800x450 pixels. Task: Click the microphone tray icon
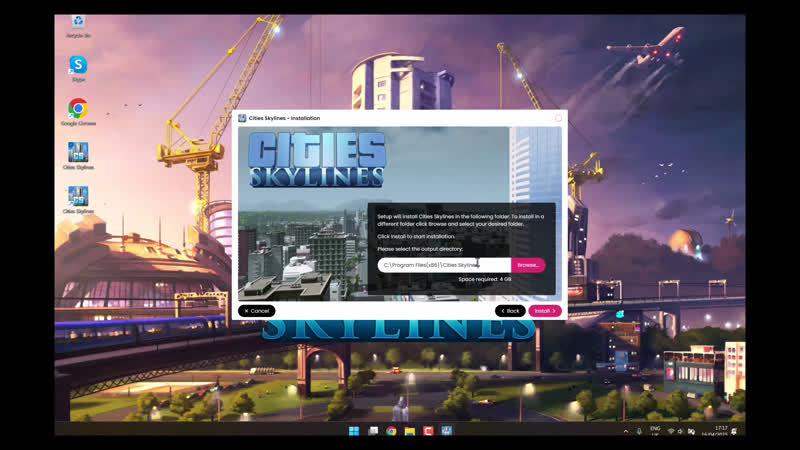[x=639, y=432]
